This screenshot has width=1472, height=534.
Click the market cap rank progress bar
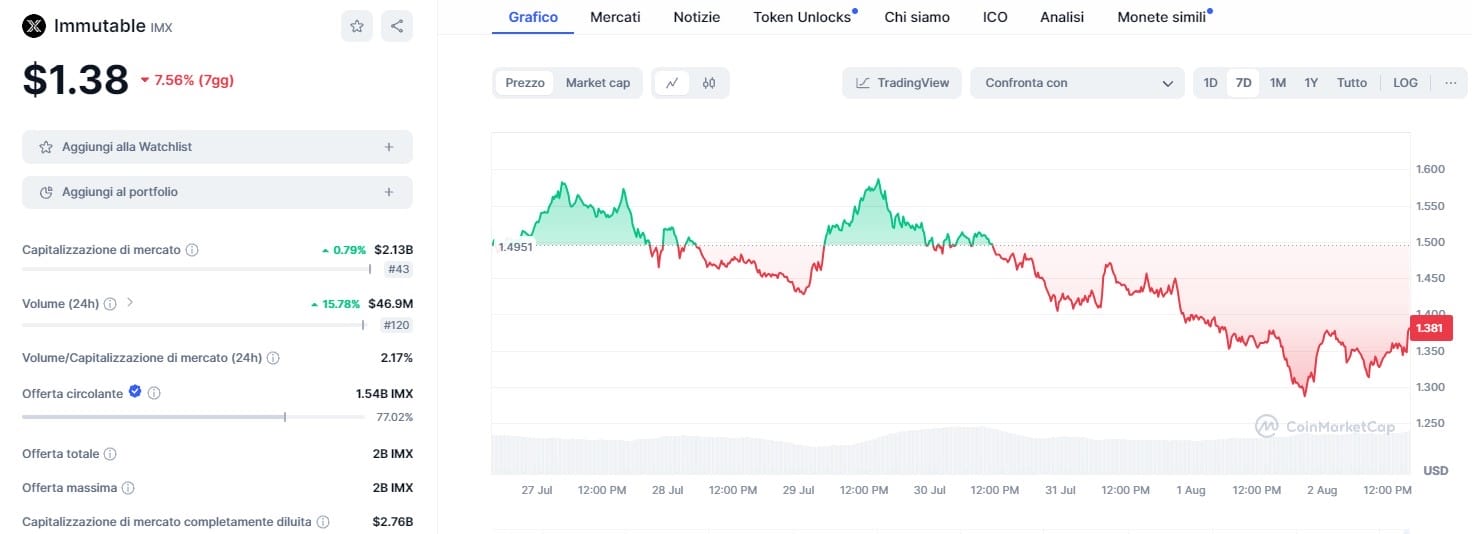pos(196,268)
